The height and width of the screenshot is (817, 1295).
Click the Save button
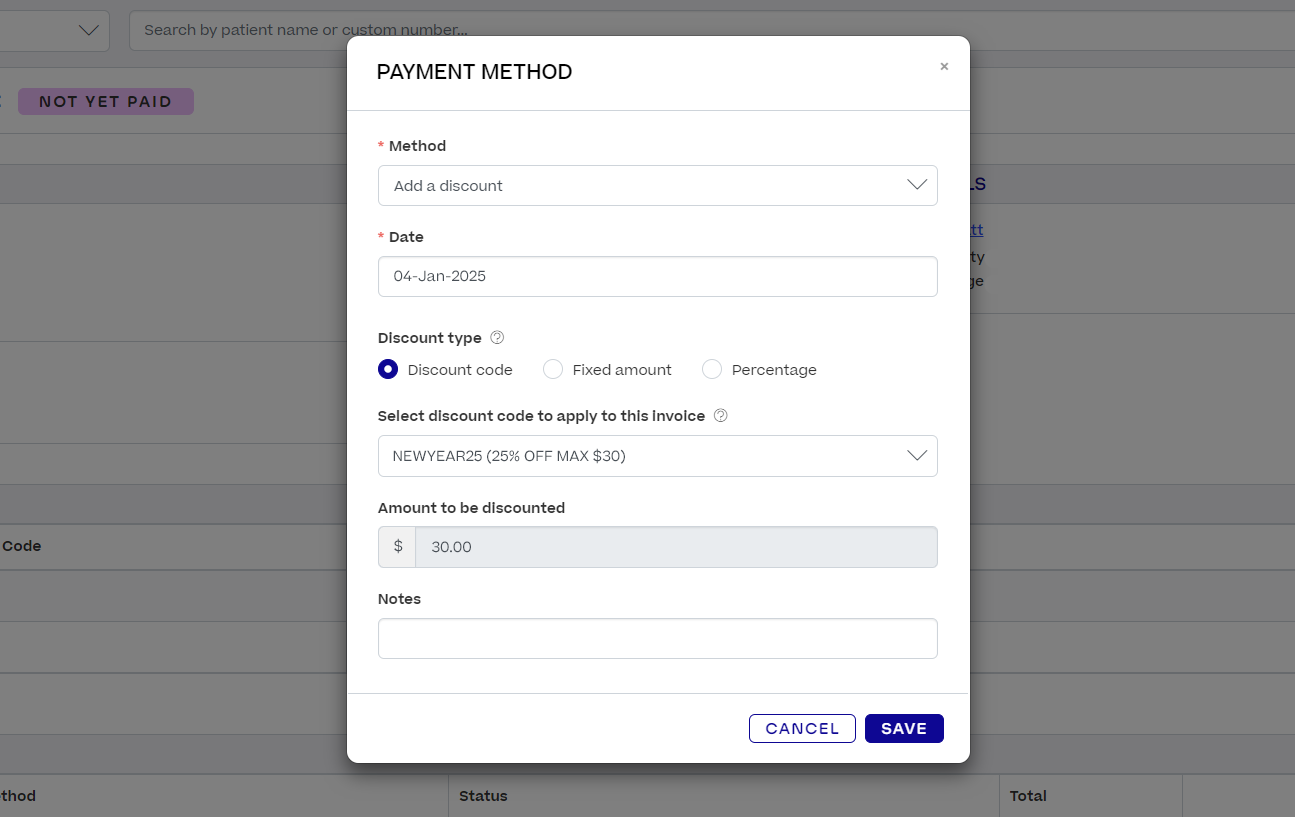point(904,728)
